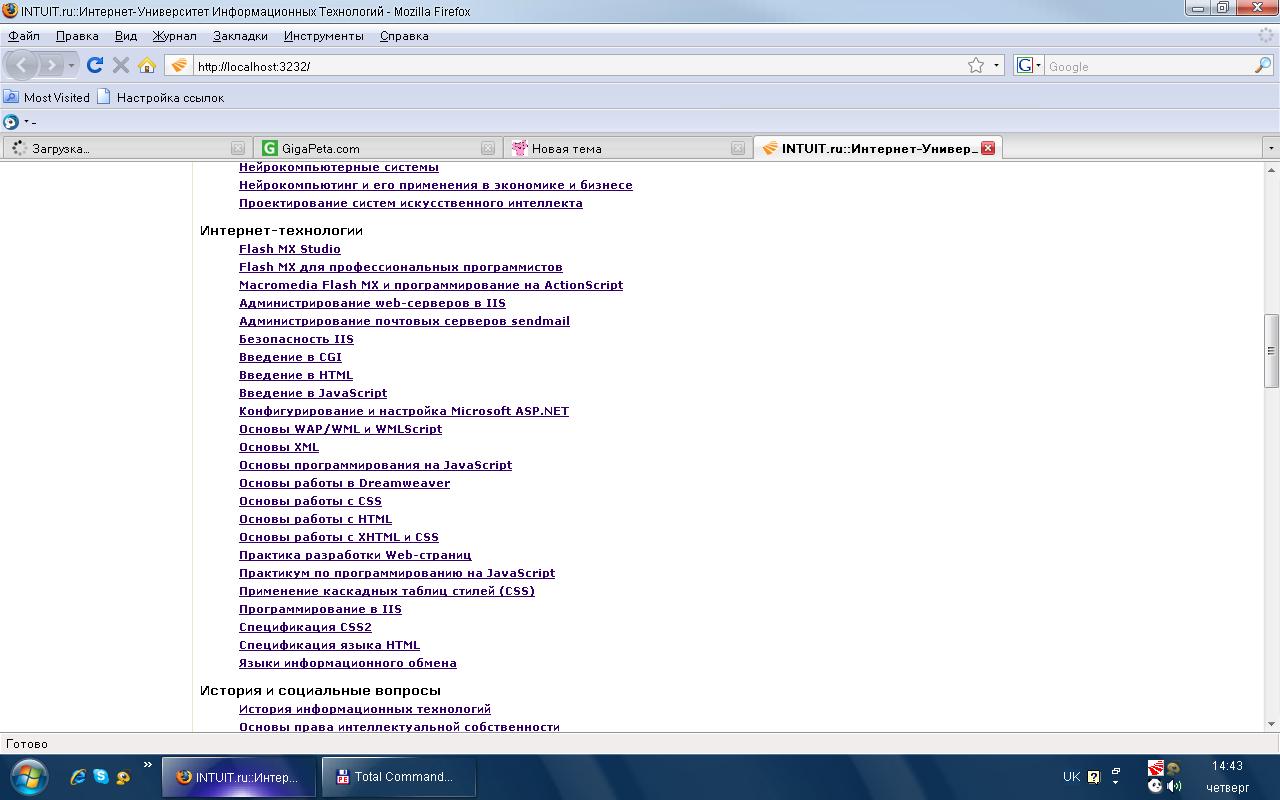Close the Загрузка… tab
Viewport: 1280px width, 800px height.
tap(238, 148)
